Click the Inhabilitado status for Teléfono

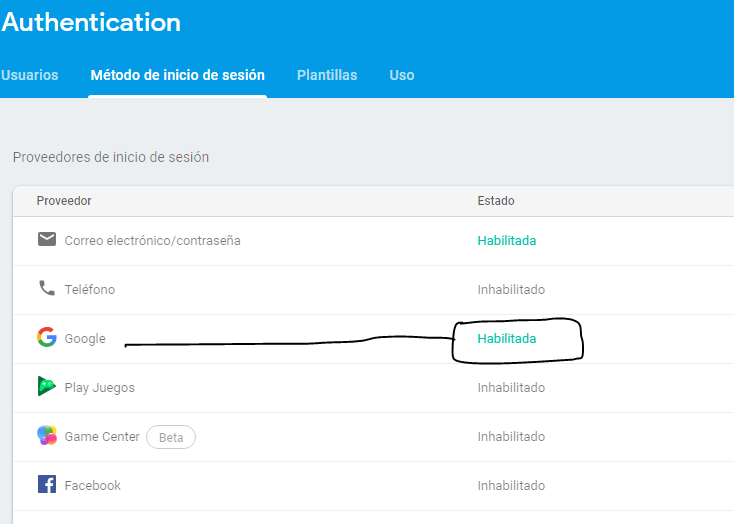[511, 289]
